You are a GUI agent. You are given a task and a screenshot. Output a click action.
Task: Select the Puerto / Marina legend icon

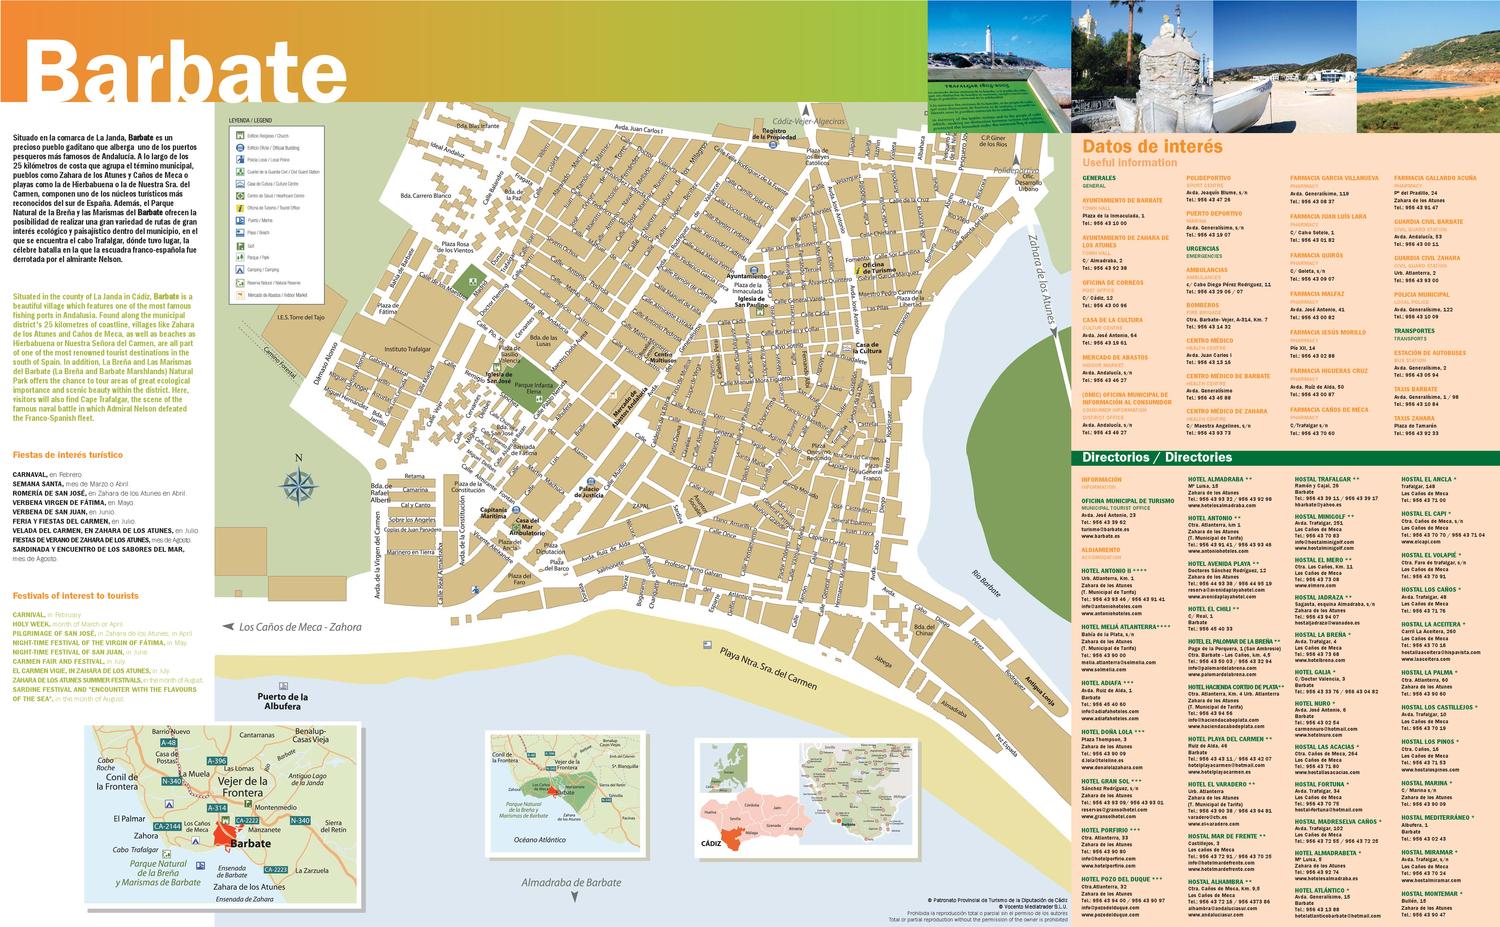[x=241, y=220]
